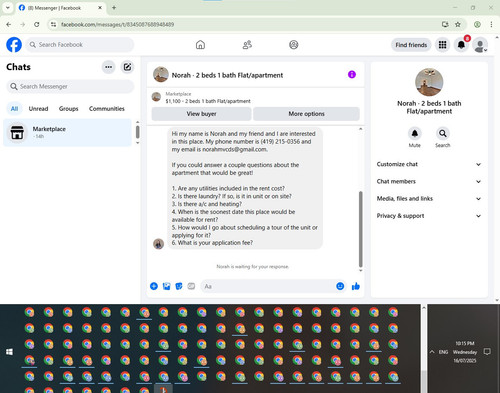Click the Marketplace storefront icon in chat list
The height and width of the screenshot is (393, 500).
pyautogui.click(x=17, y=132)
